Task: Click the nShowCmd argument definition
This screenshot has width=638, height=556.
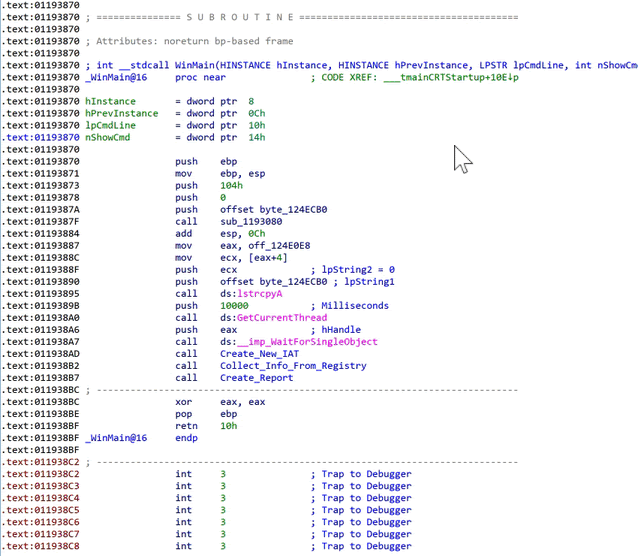Action: point(107,138)
